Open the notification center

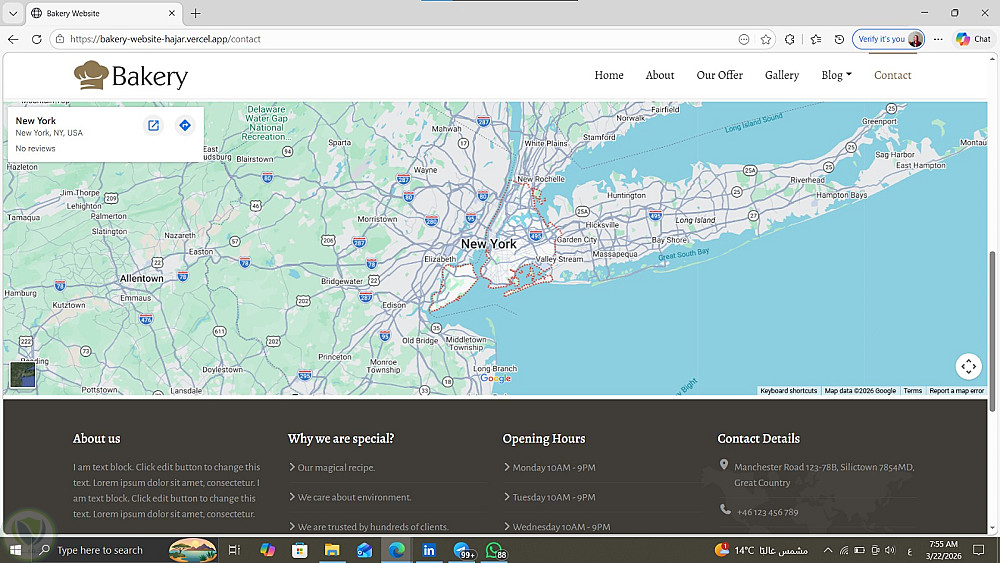978,550
